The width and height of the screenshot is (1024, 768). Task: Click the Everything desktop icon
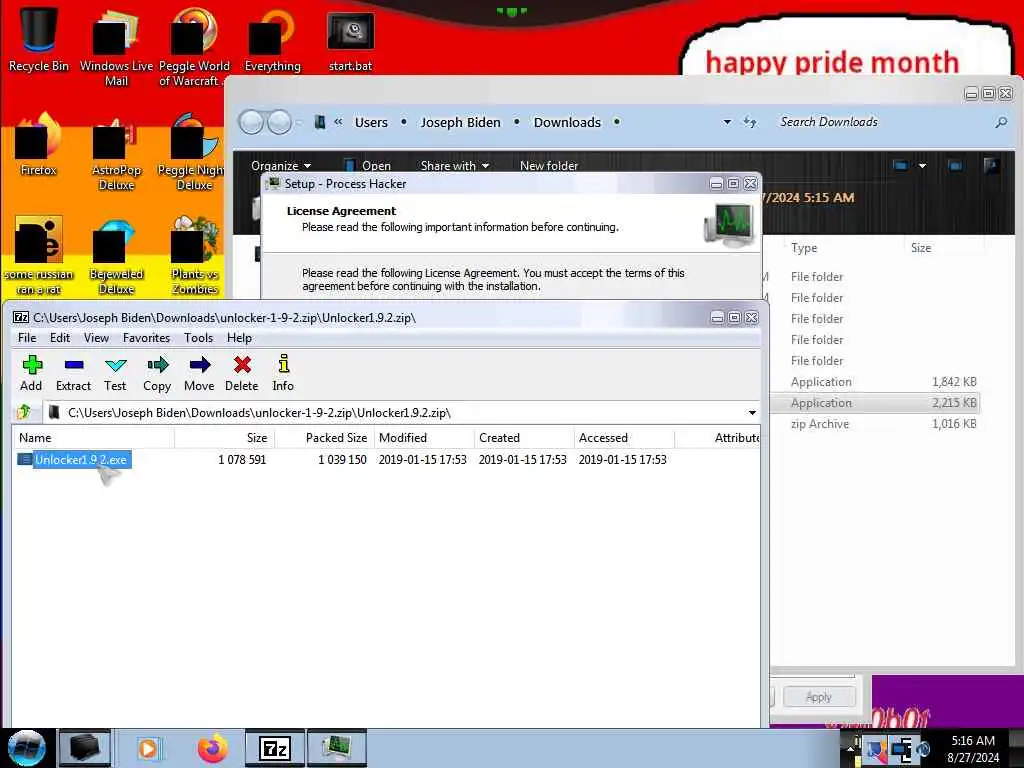pos(272,39)
